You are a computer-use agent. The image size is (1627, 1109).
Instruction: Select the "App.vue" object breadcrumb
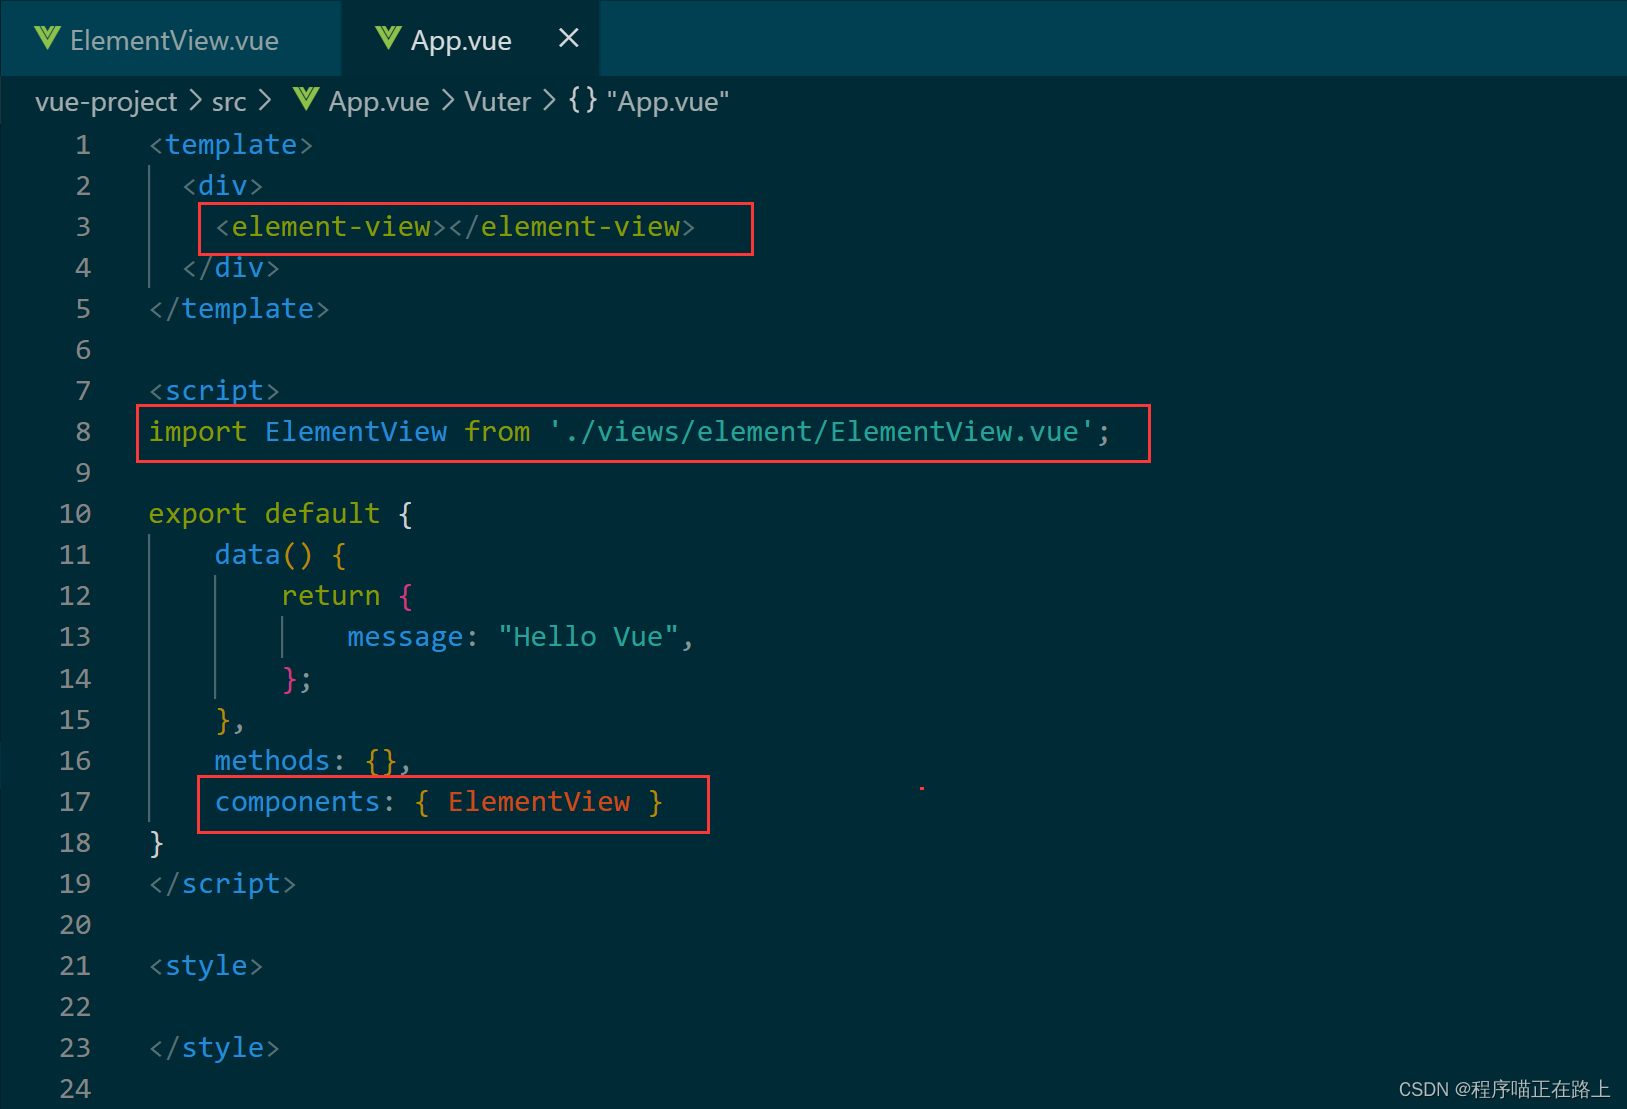pos(668,102)
